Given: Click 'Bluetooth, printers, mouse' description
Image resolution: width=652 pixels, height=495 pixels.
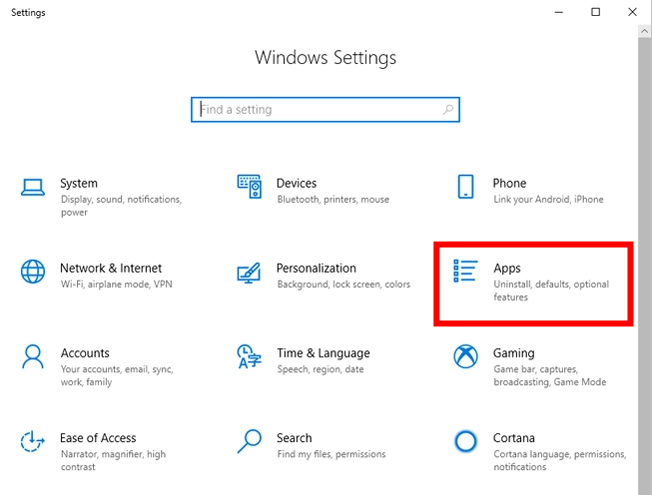Looking at the screenshot, I should 333,200.
